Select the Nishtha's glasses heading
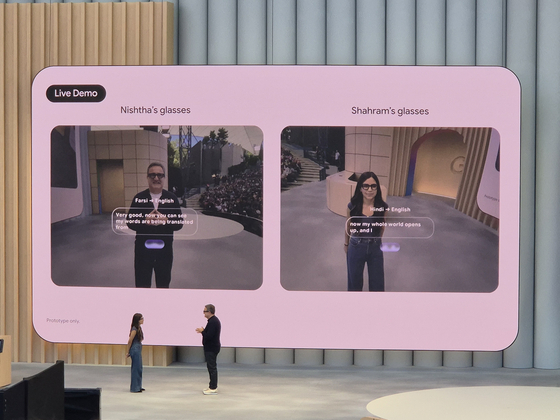 [x=155, y=110]
